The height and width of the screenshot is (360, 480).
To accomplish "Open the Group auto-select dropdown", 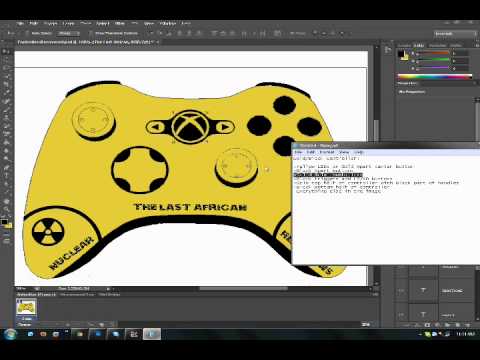I will pos(68,33).
